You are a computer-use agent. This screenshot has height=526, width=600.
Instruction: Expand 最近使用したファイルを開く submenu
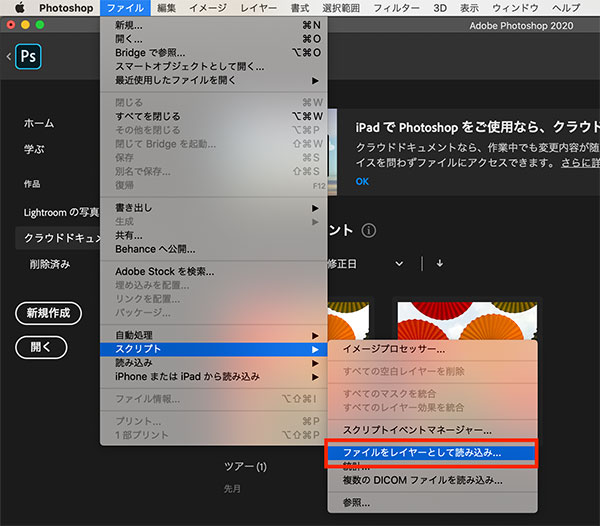[x=214, y=80]
